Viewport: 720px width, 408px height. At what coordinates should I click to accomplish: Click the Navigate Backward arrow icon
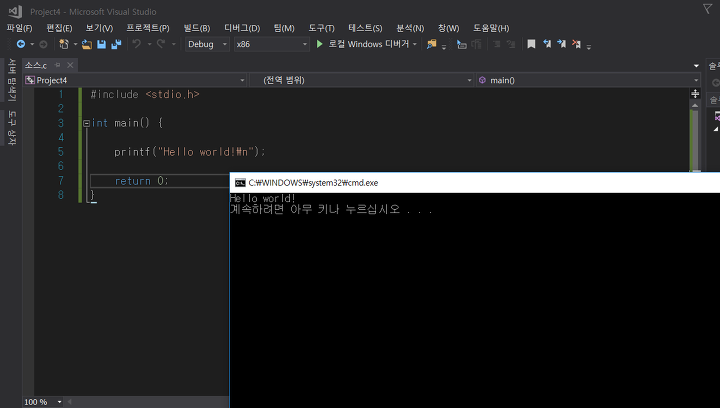click(x=21, y=44)
